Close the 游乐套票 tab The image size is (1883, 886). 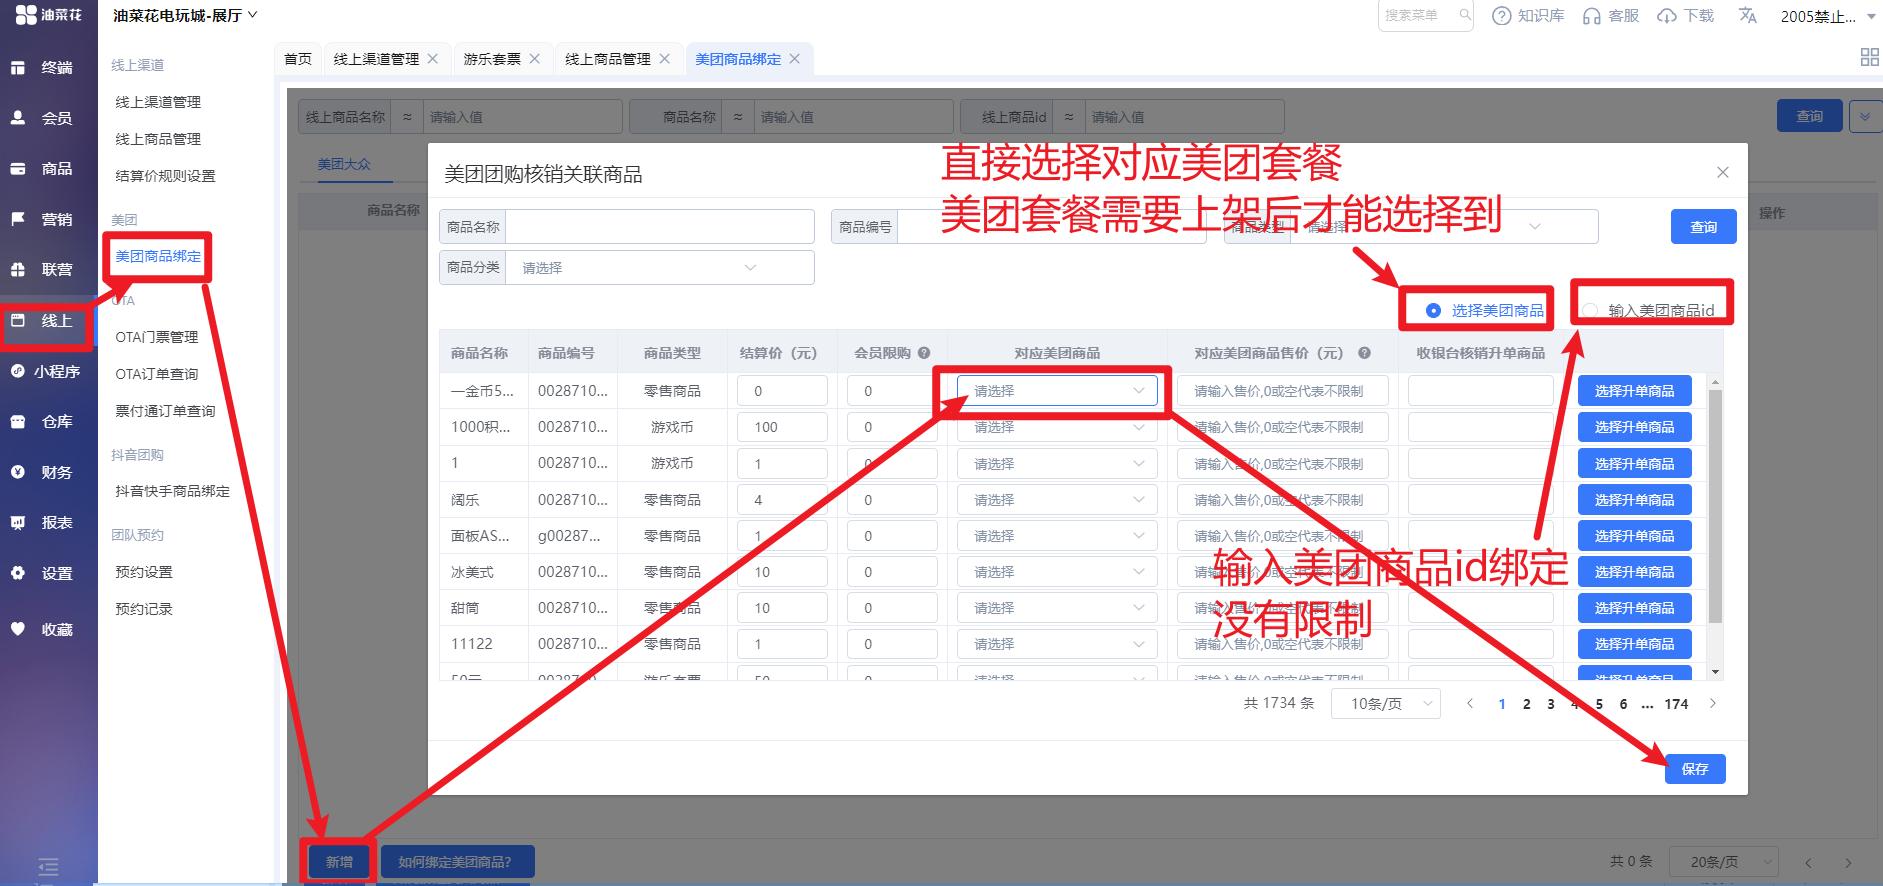pos(535,59)
